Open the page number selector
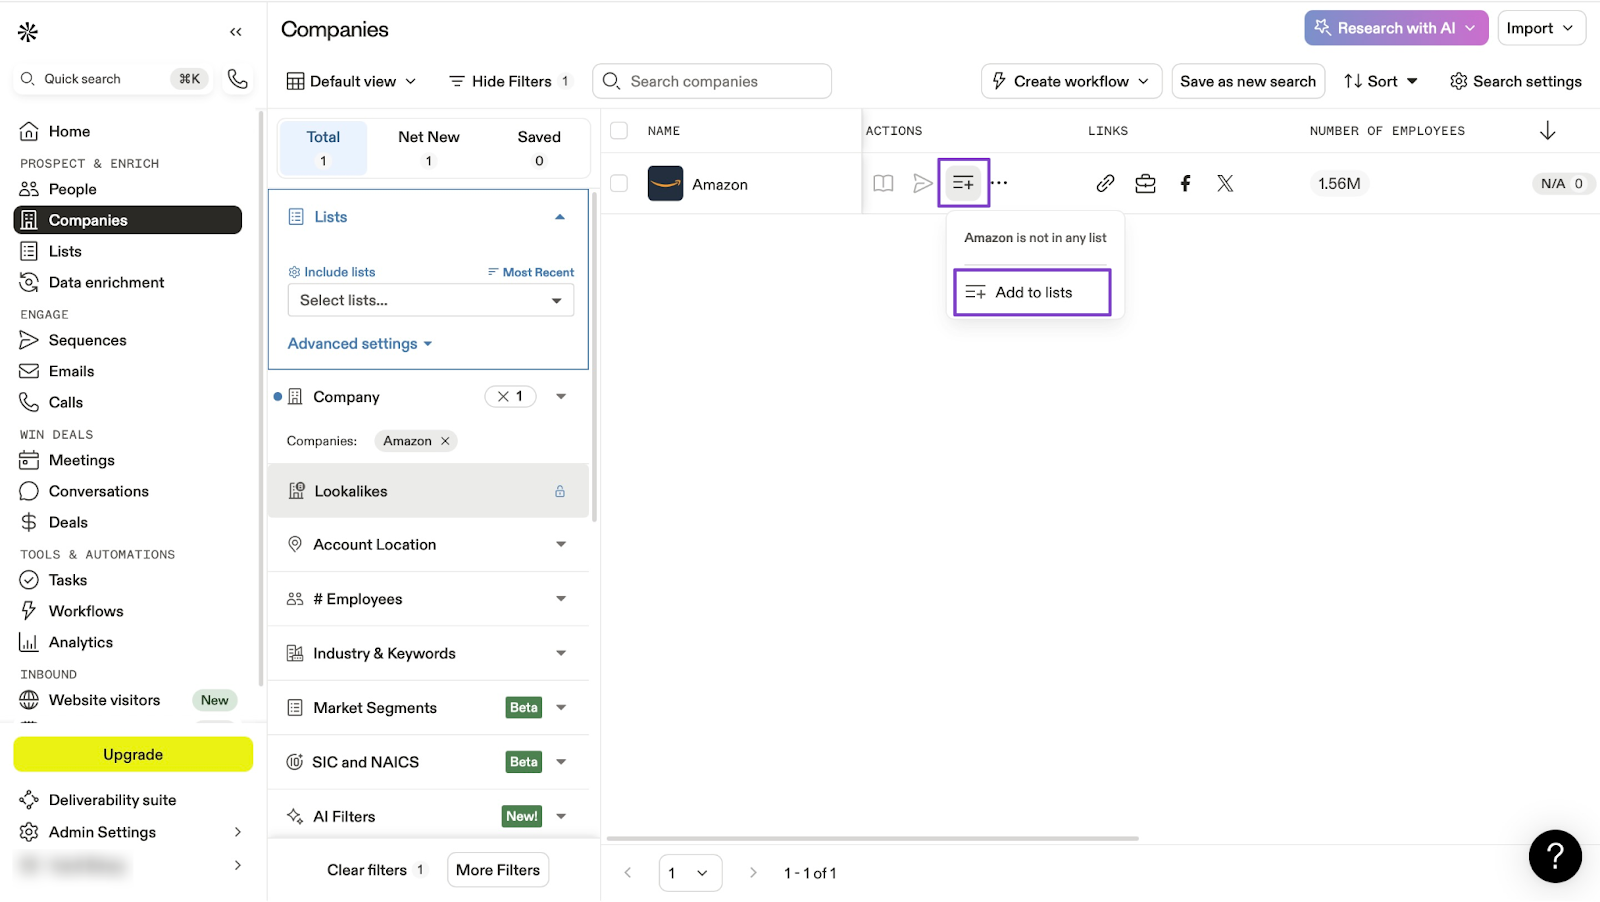Screen dimensions: 1600x902 [x=690, y=873]
